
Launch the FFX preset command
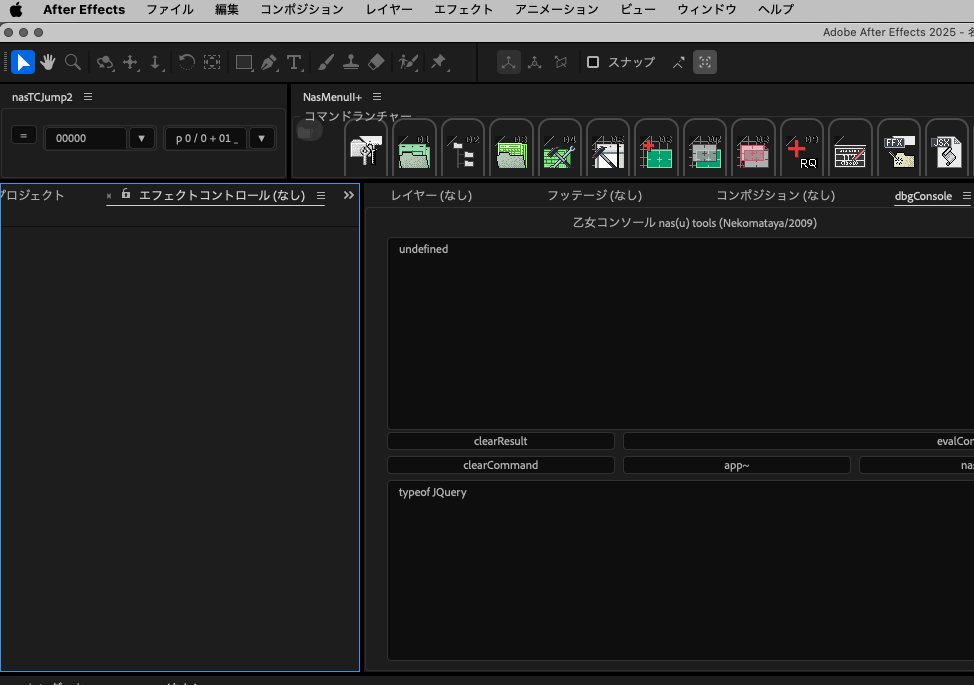tap(899, 151)
